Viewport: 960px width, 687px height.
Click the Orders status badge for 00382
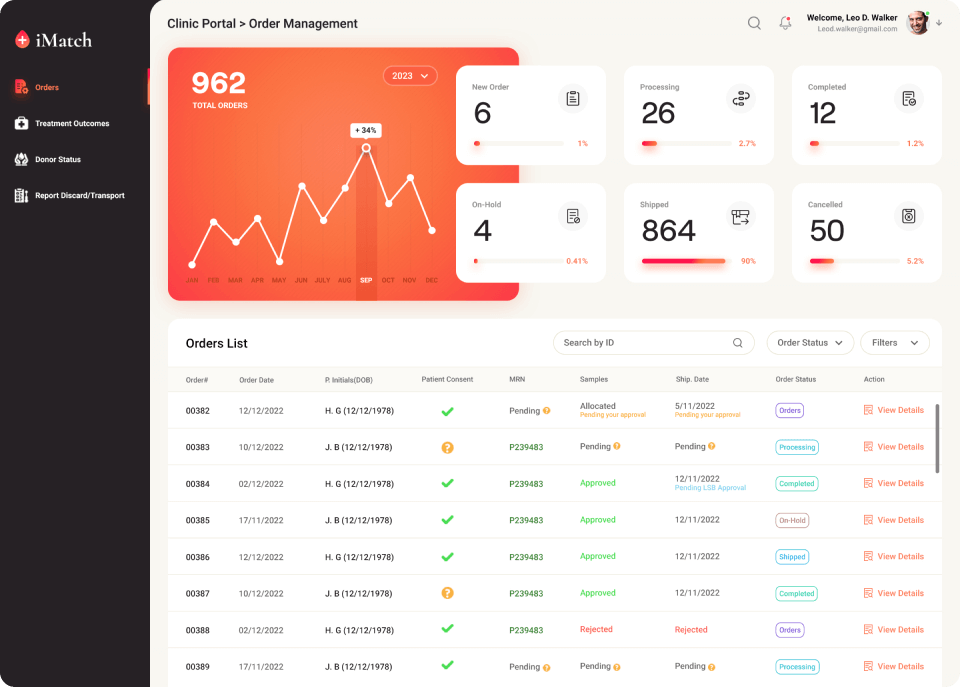[790, 410]
